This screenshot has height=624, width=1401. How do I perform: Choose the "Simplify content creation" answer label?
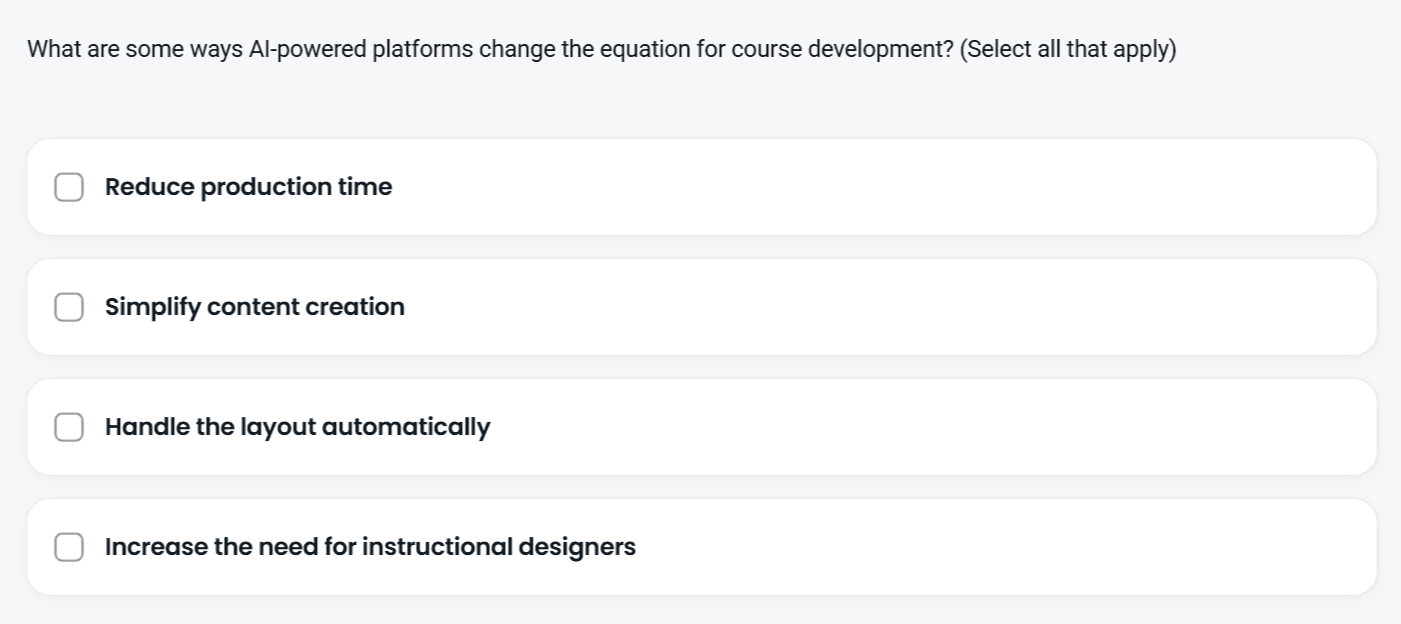tap(255, 307)
